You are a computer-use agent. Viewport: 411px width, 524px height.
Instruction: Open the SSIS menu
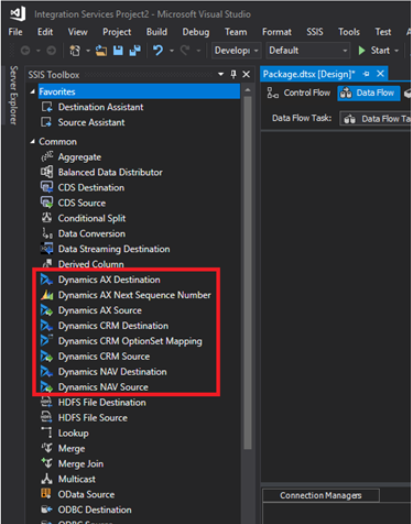[315, 32]
